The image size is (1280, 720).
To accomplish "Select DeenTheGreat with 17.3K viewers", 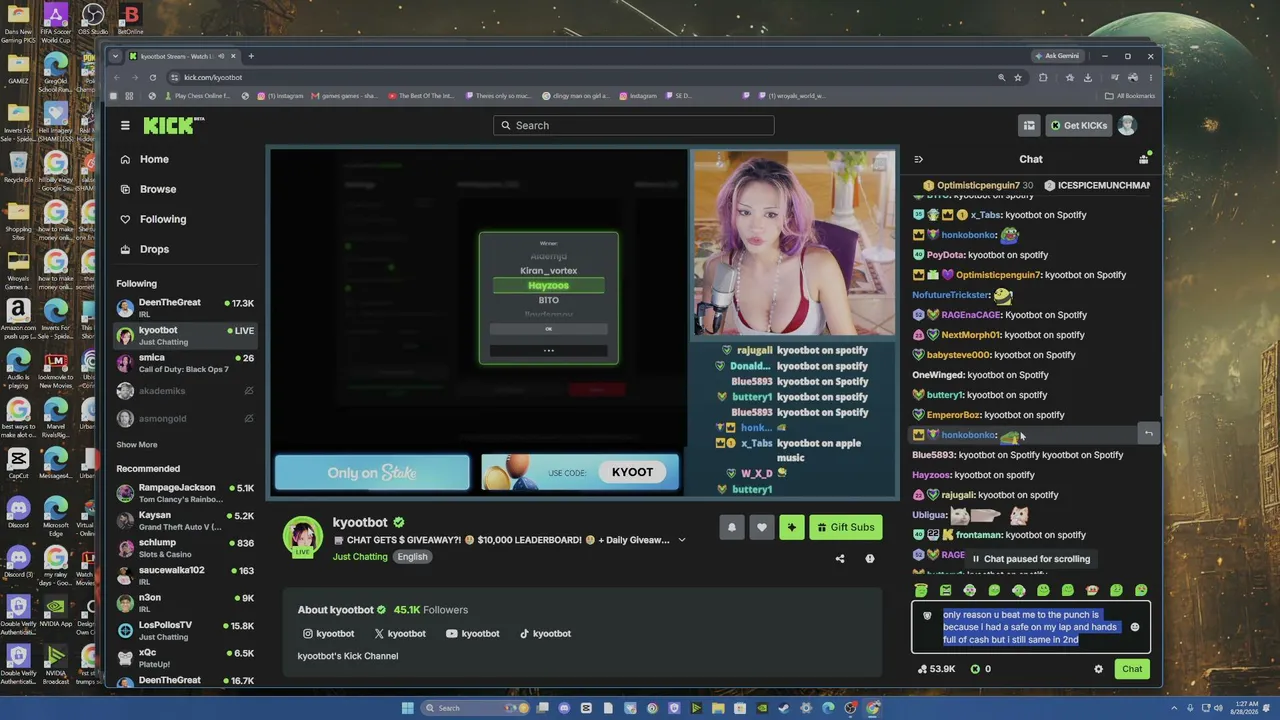I will tap(186, 308).
